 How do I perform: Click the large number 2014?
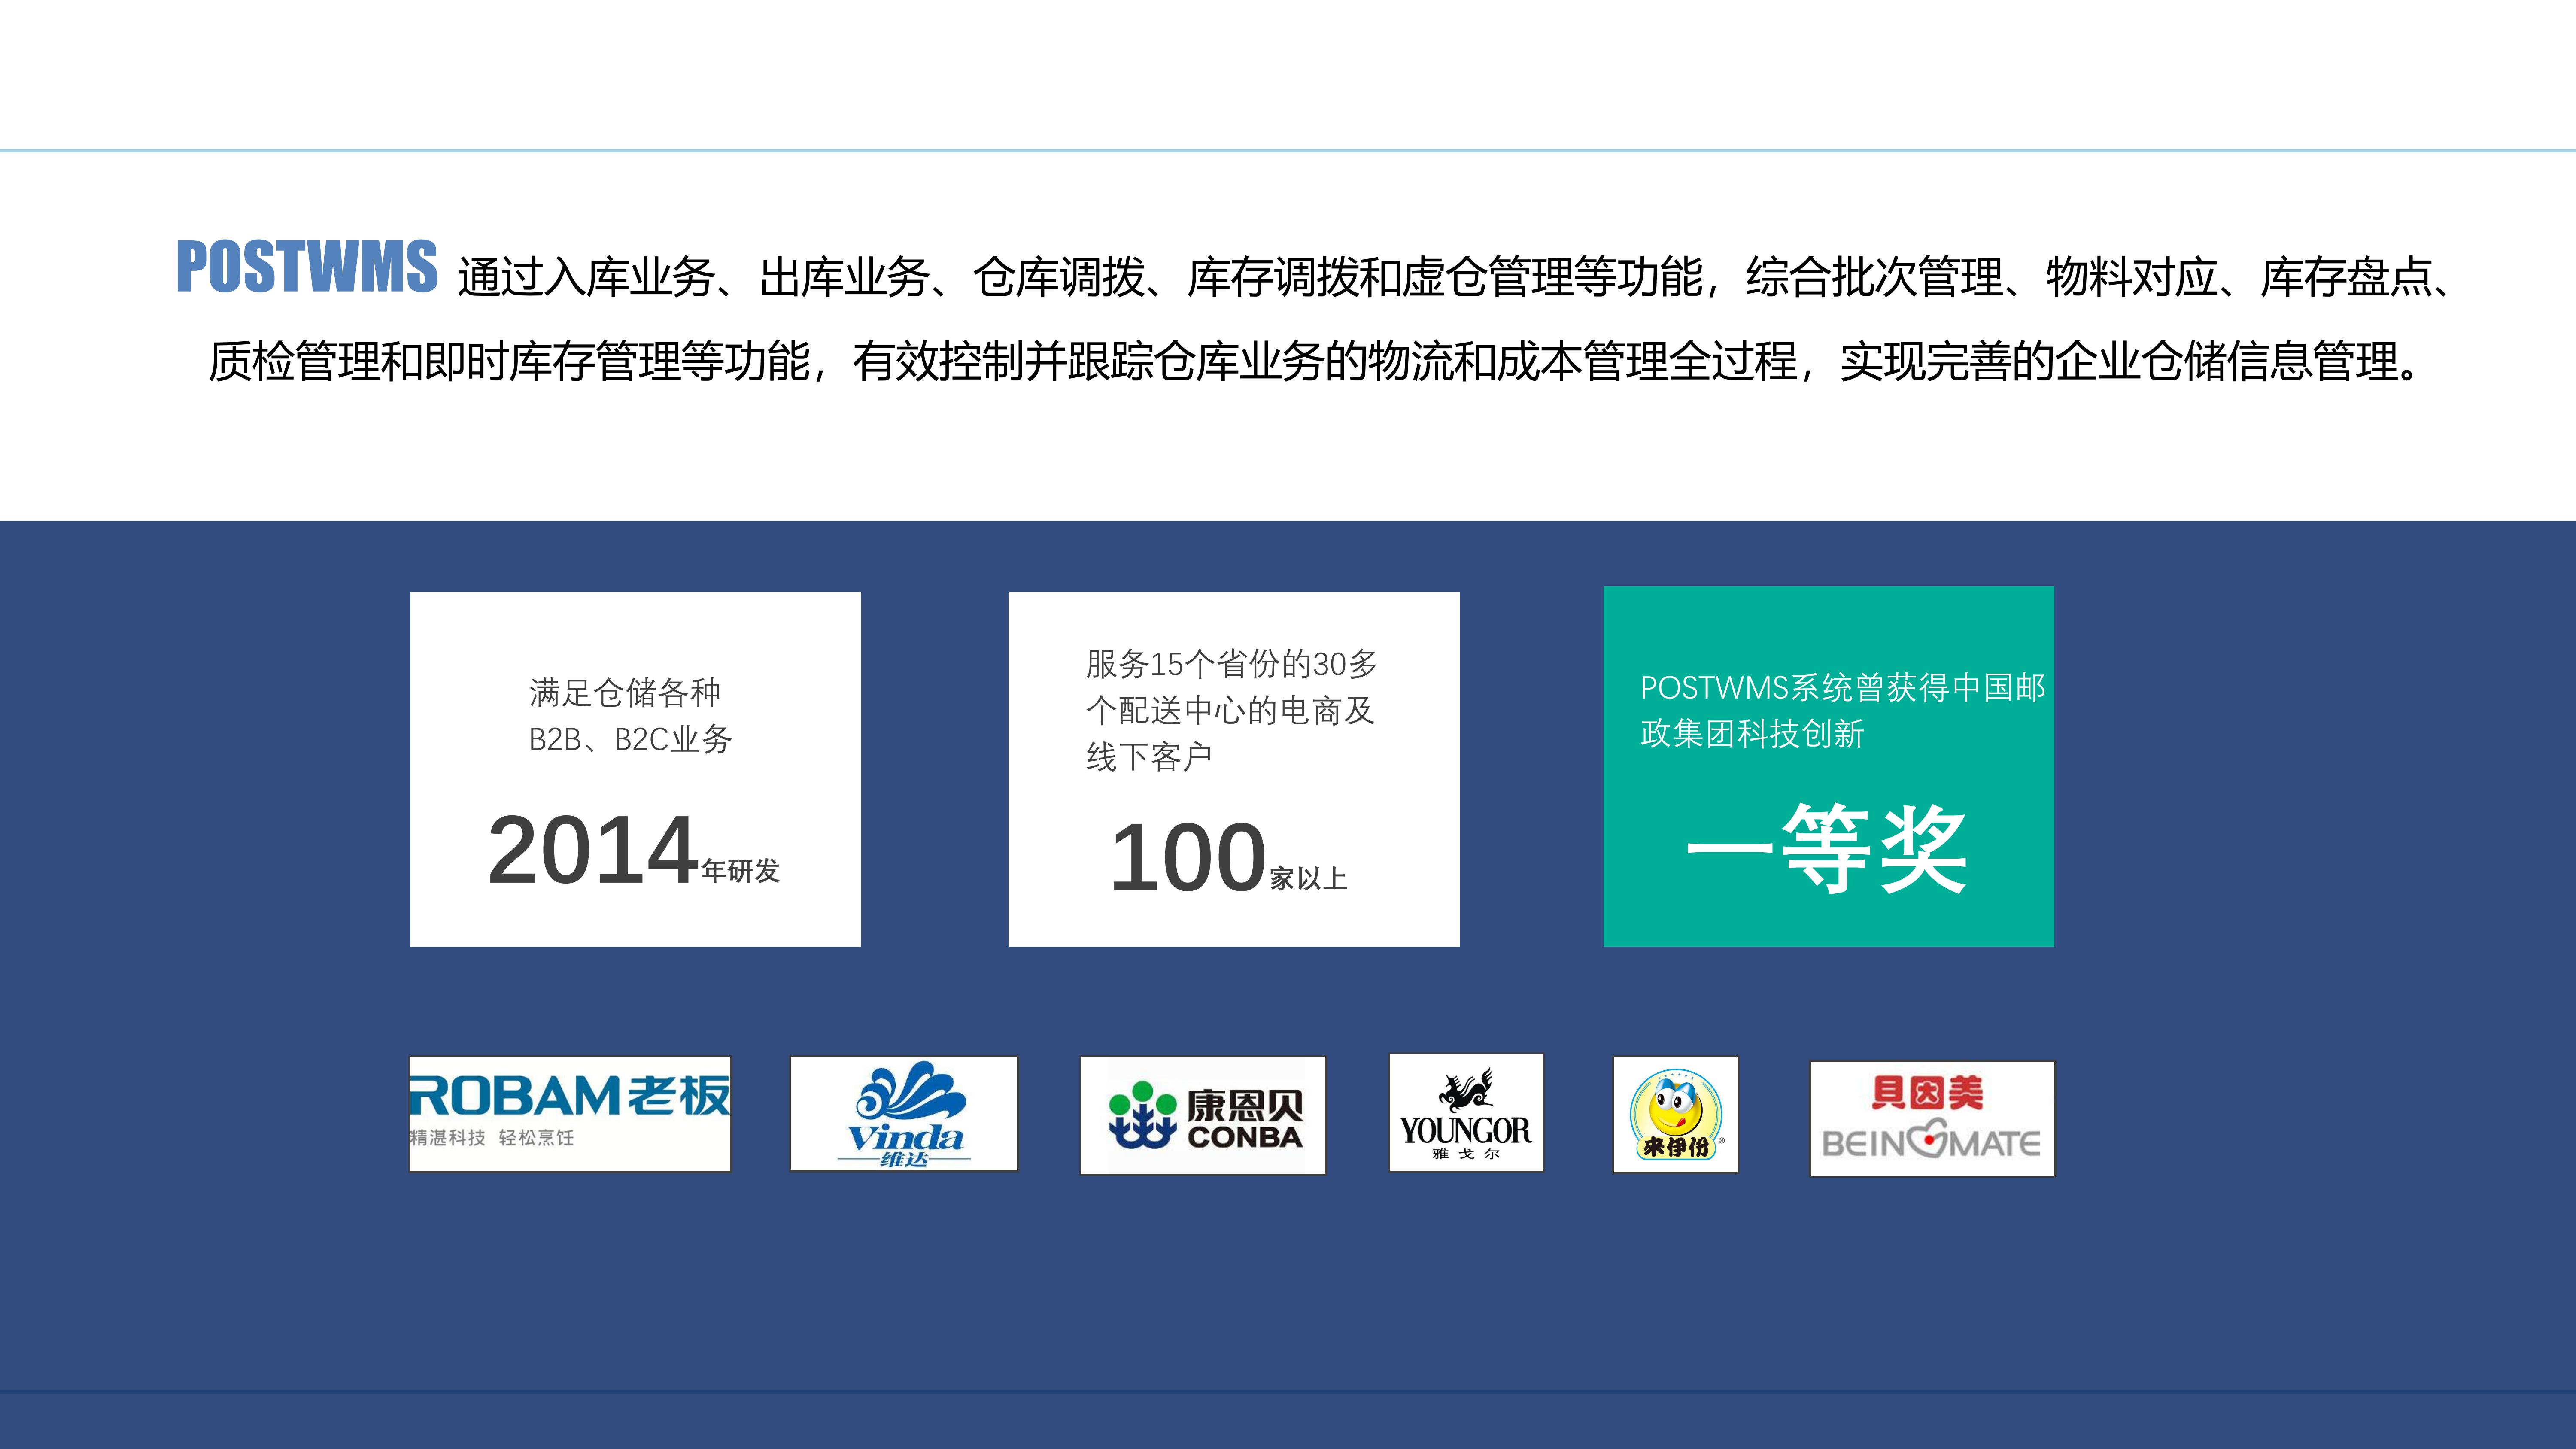[593, 851]
